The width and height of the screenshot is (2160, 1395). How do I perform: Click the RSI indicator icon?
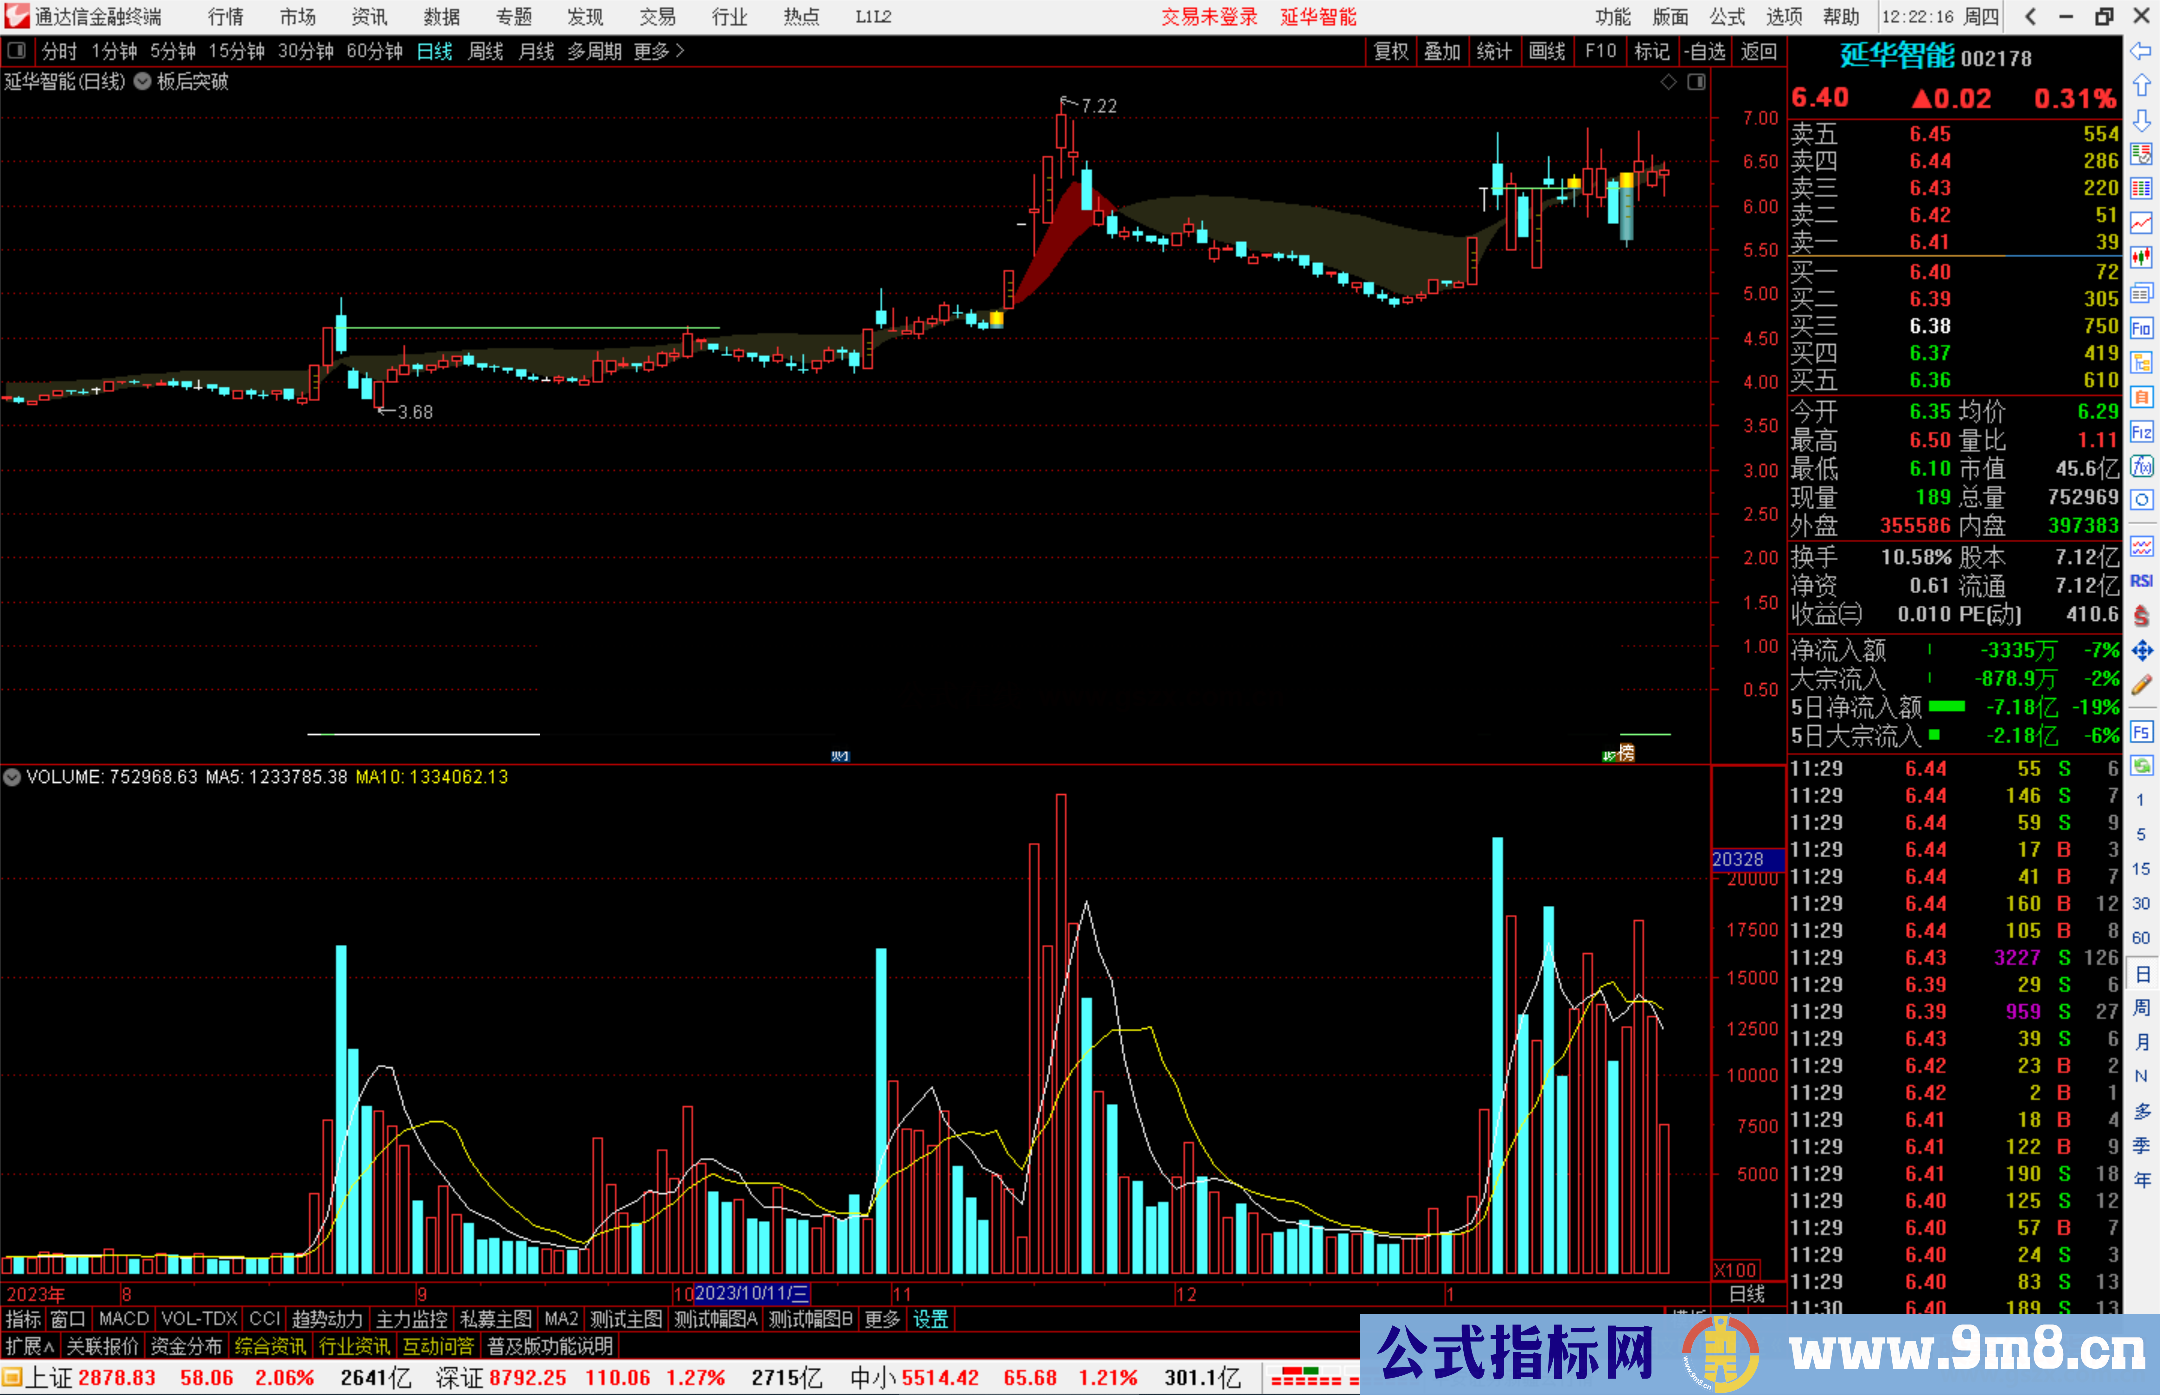(x=2141, y=581)
